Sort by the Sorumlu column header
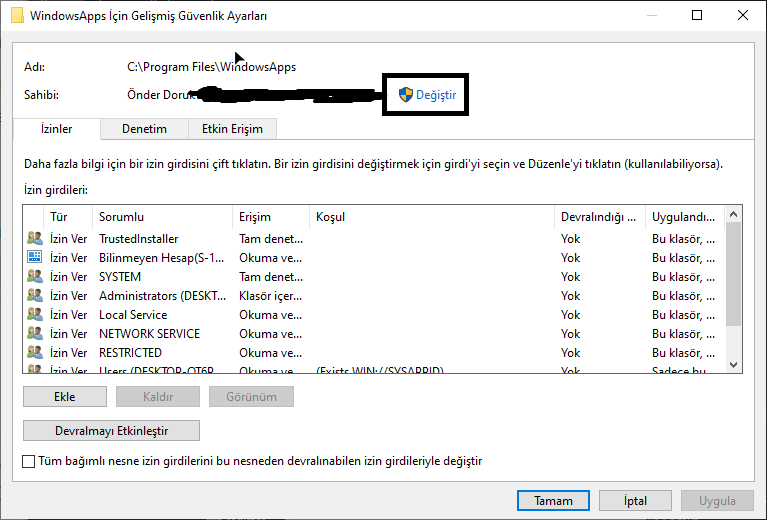 pyautogui.click(x=162, y=217)
